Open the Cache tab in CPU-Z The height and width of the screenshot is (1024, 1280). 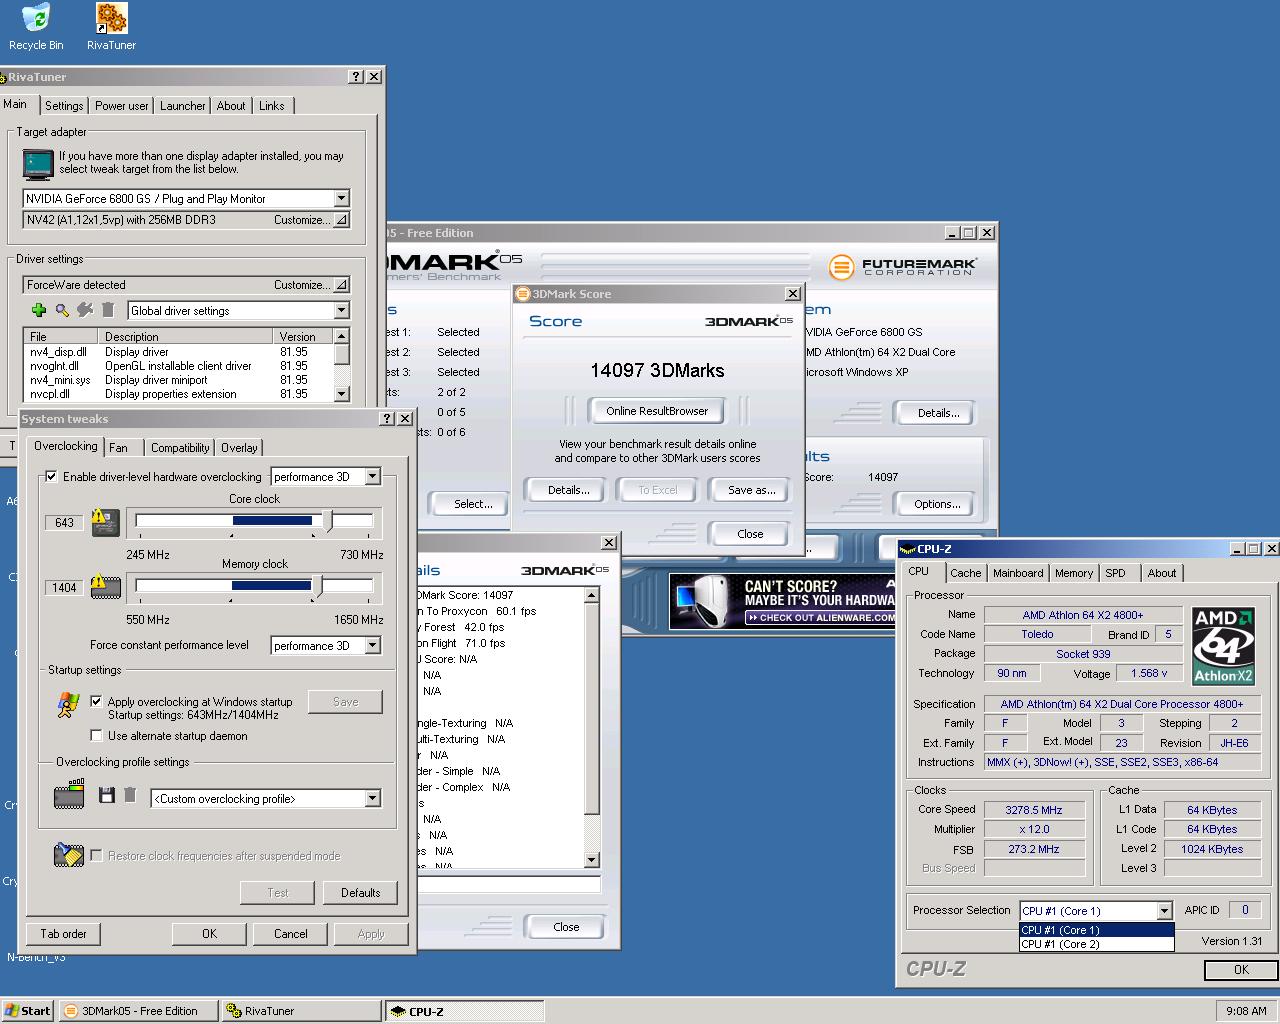[x=965, y=573]
